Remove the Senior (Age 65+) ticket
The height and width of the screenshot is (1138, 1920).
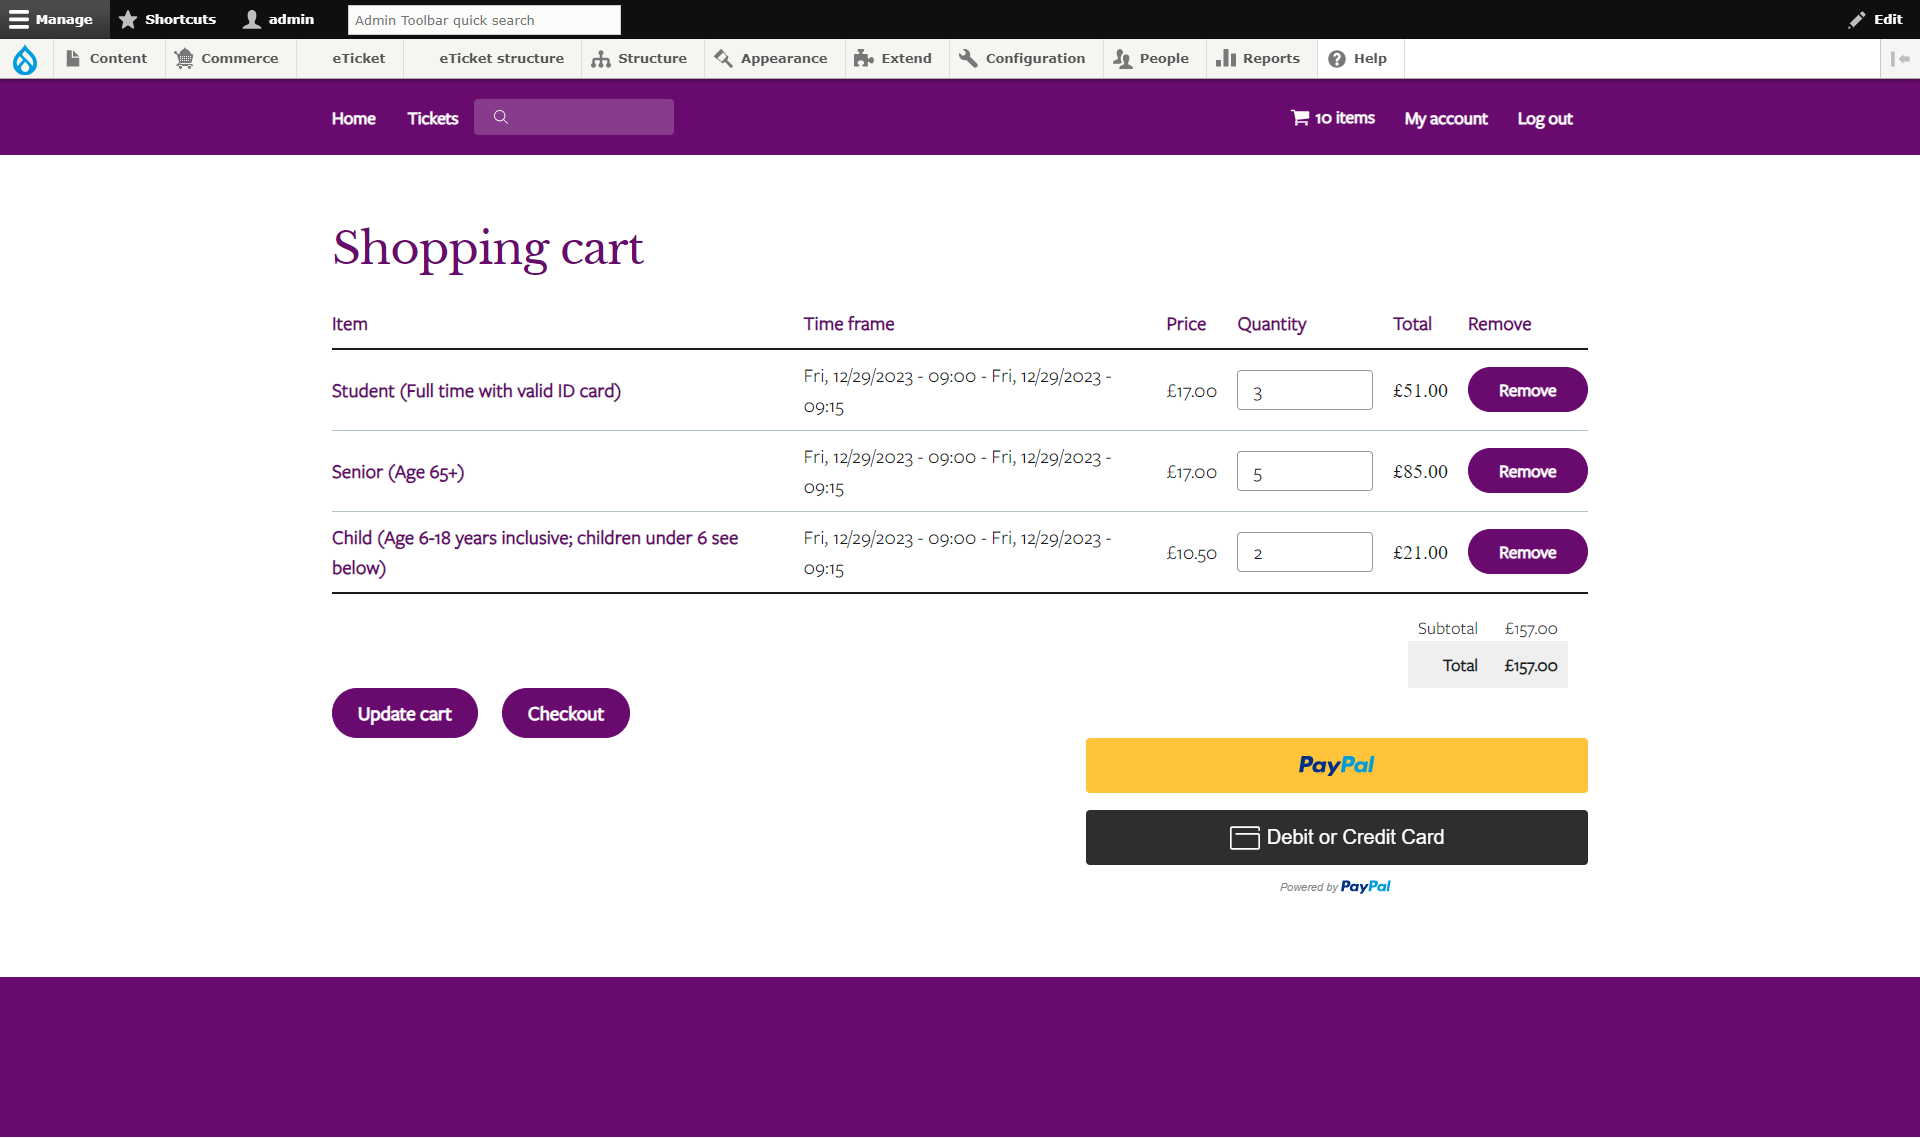coord(1527,470)
